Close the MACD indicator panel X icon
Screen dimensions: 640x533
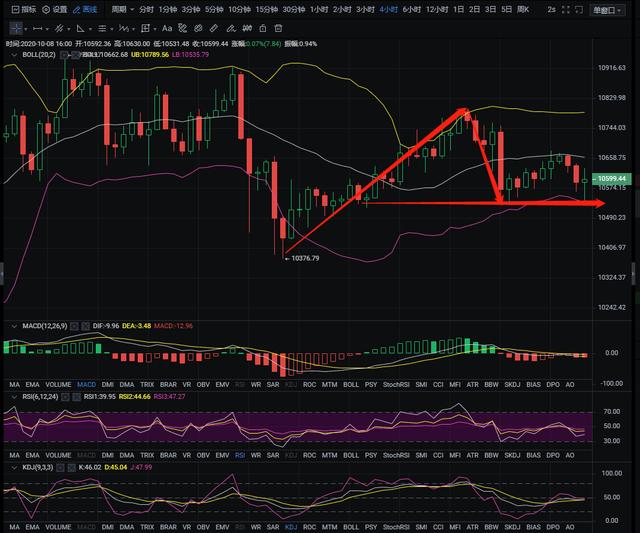[85, 326]
